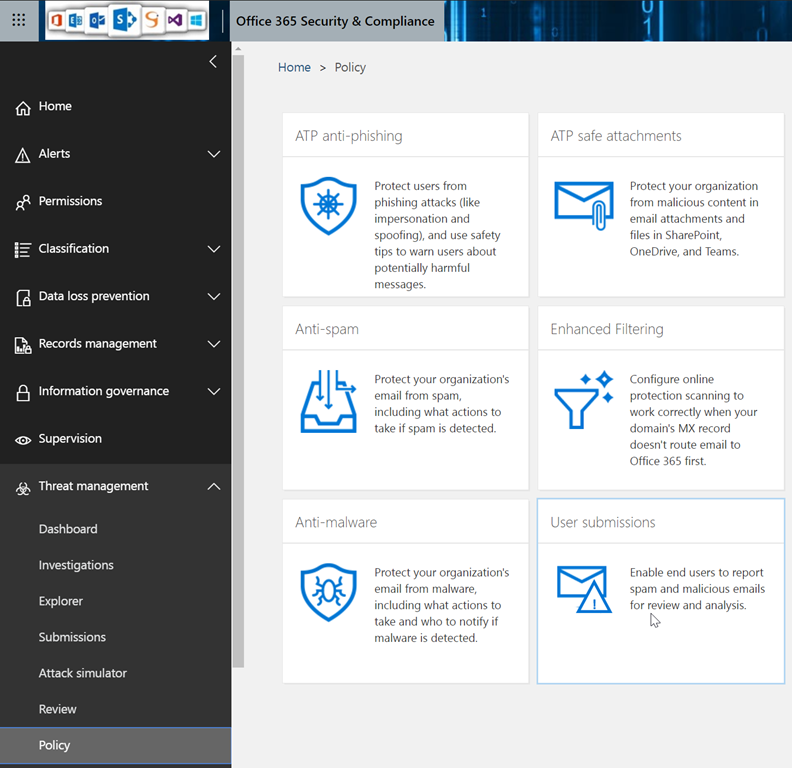
Task: Click the User submissions warning envelope icon
Action: (x=584, y=590)
